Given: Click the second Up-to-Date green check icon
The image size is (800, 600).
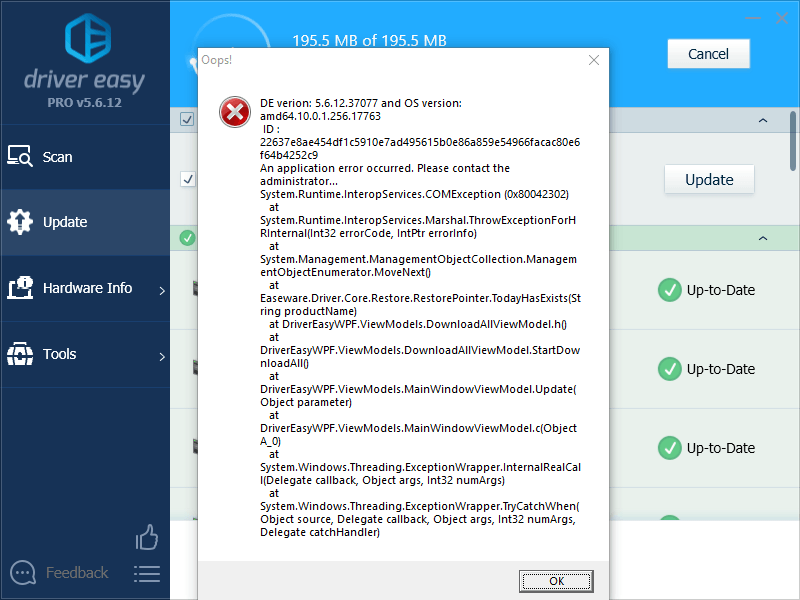Looking at the screenshot, I should pyautogui.click(x=670, y=369).
